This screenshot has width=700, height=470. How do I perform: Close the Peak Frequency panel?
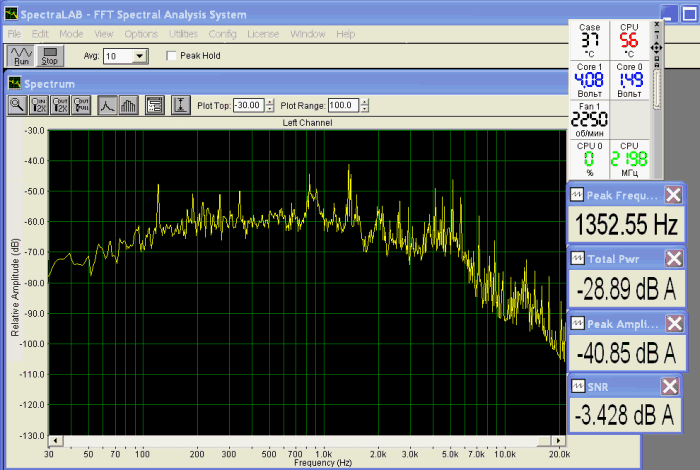click(674, 195)
